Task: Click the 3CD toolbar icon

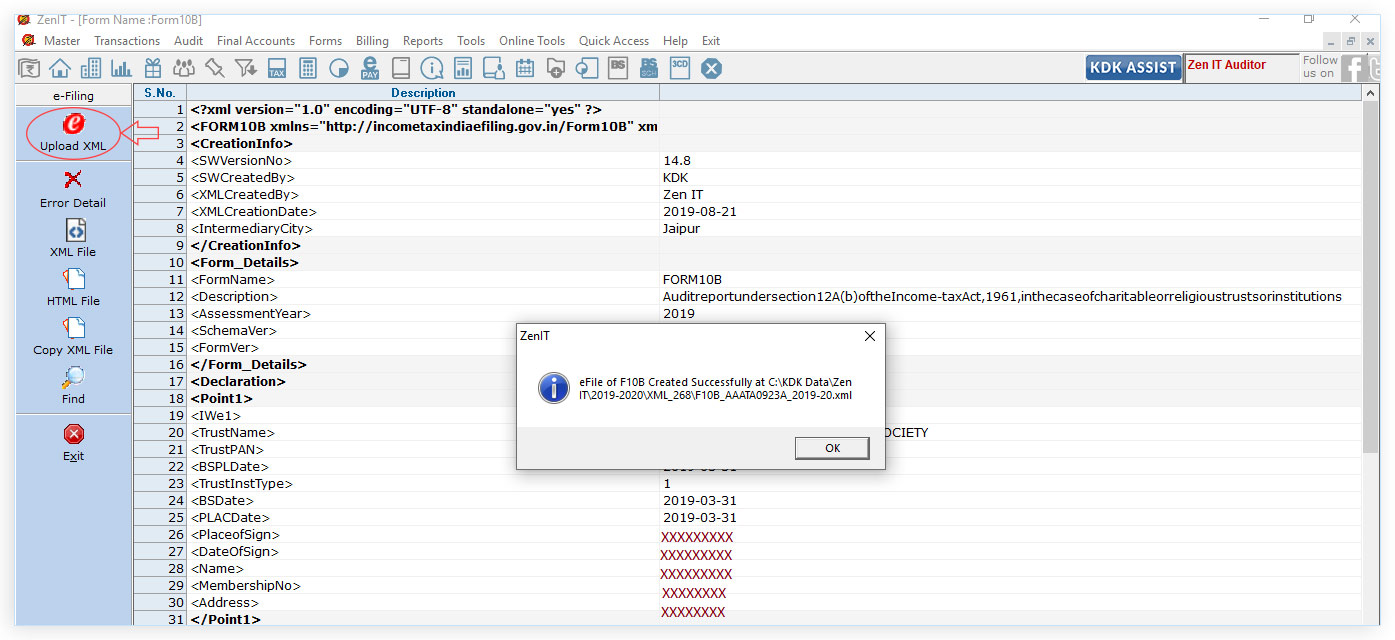Action: [x=680, y=68]
